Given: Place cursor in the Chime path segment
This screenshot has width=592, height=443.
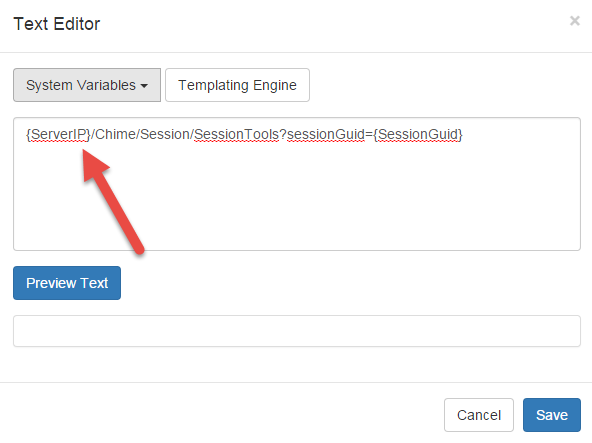Looking at the screenshot, I should 116,134.
